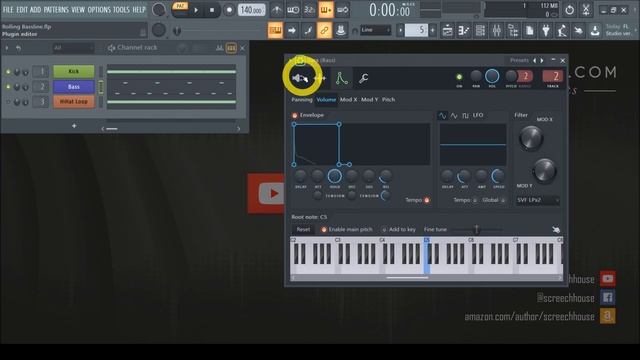Click the download-arrow icon in toolbar
The width and height of the screenshot is (640, 360).
click(595, 30)
